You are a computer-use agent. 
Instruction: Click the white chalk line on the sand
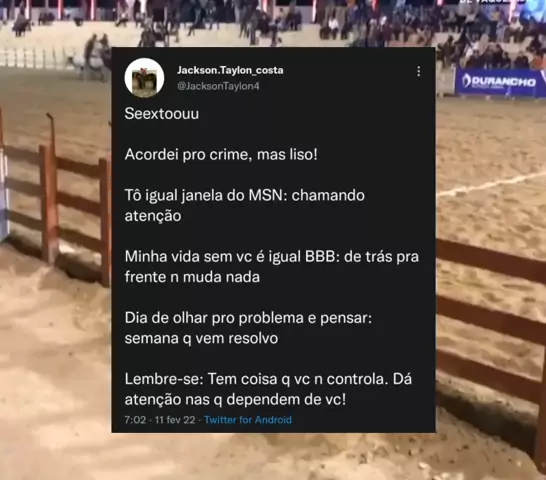(490, 185)
